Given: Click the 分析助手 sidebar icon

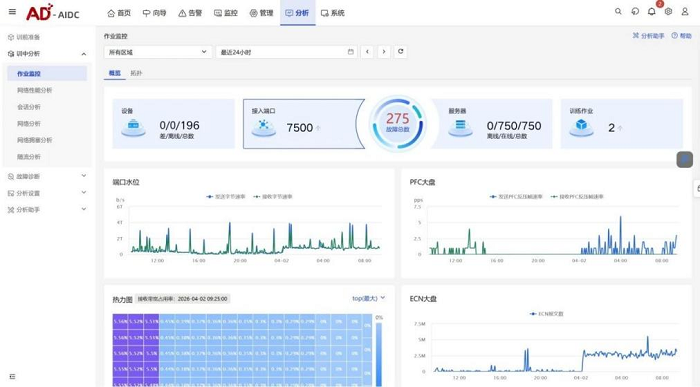Looking at the screenshot, I should click(11, 209).
